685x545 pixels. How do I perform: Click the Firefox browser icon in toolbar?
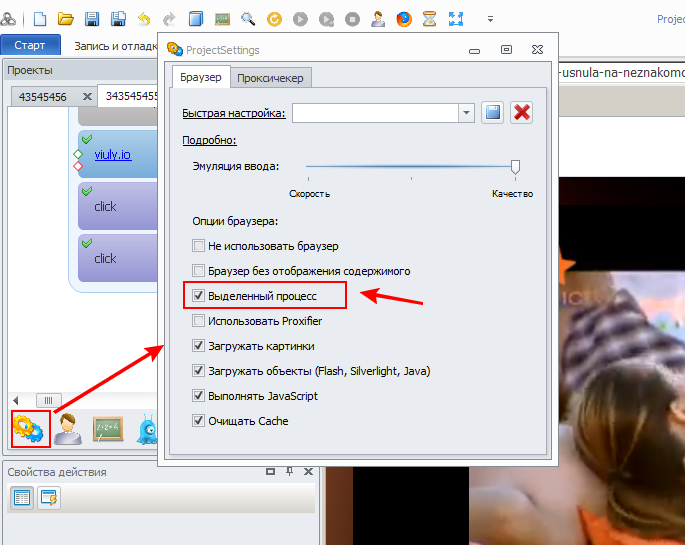tap(404, 19)
